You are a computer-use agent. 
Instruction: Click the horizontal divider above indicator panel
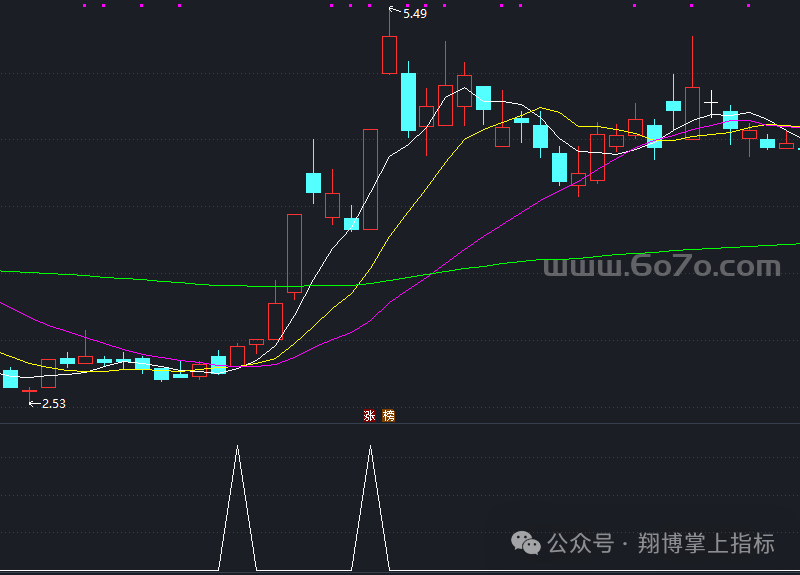coord(400,423)
